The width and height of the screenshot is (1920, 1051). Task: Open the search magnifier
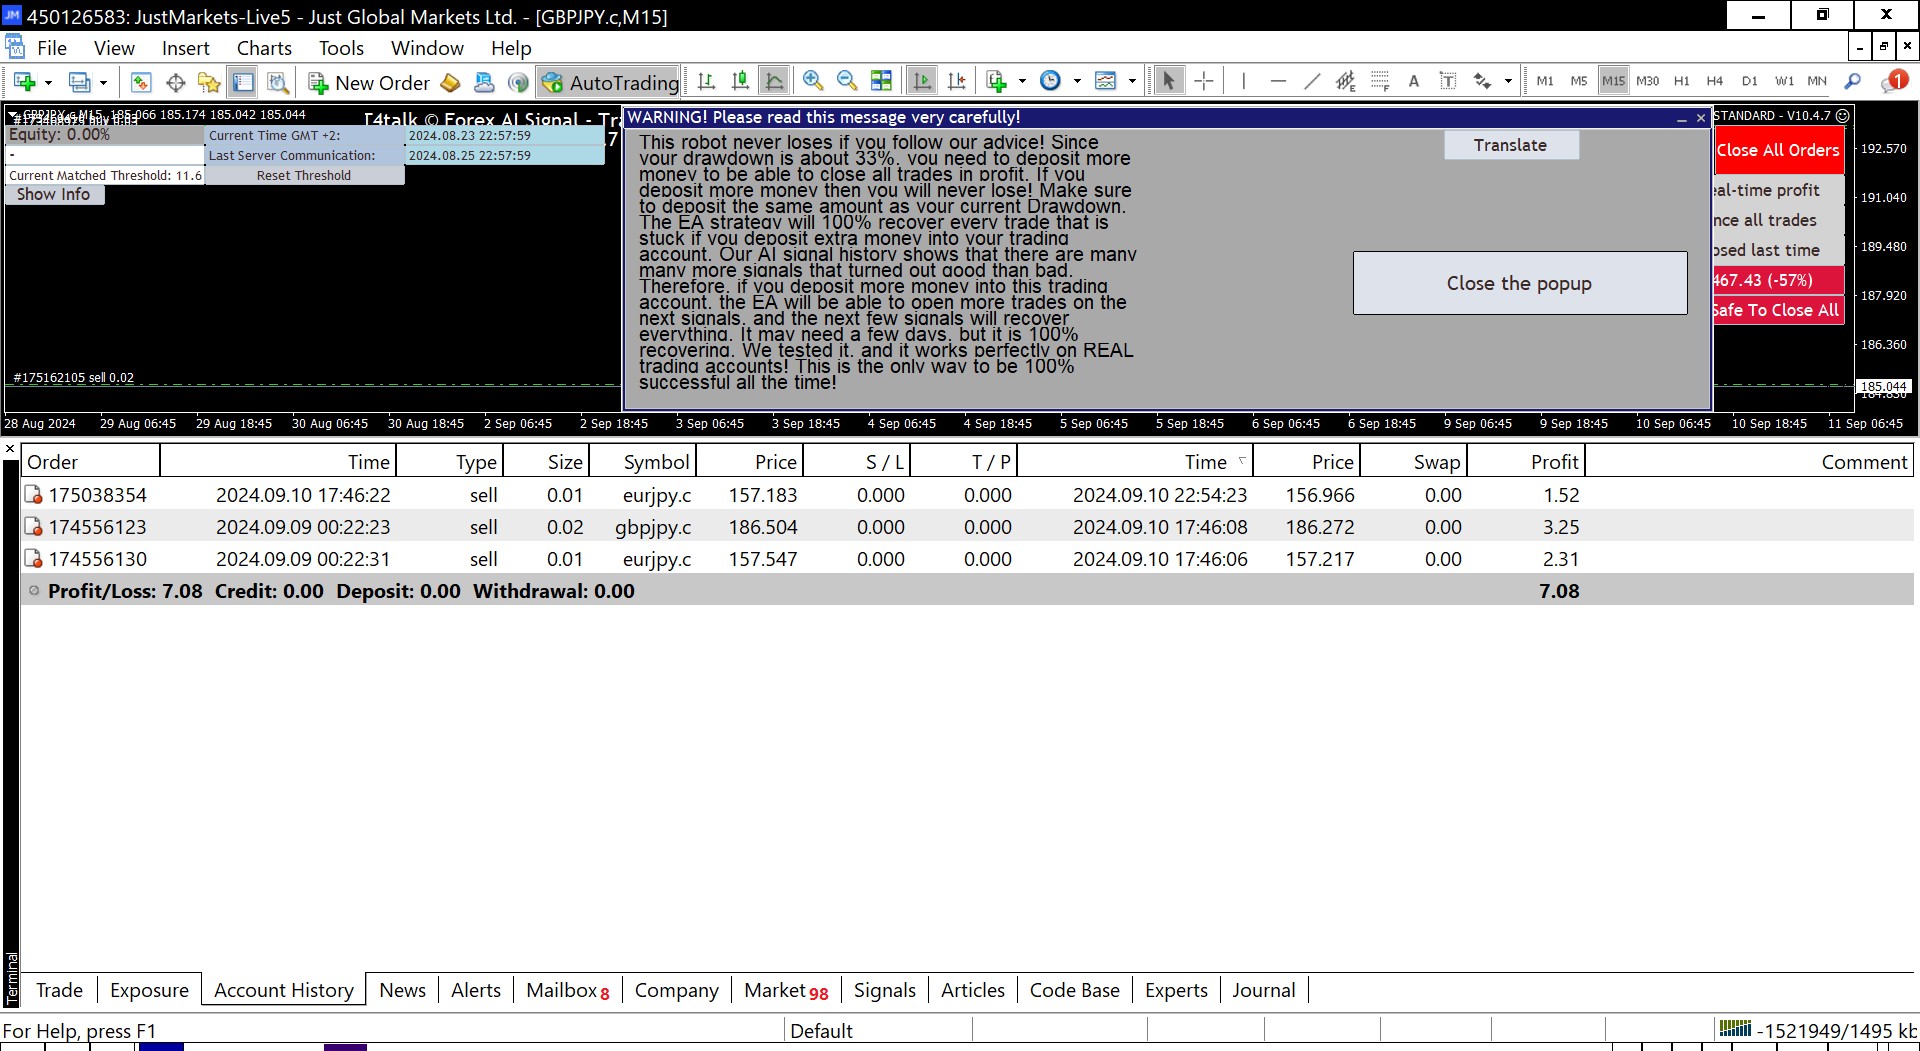point(1853,82)
